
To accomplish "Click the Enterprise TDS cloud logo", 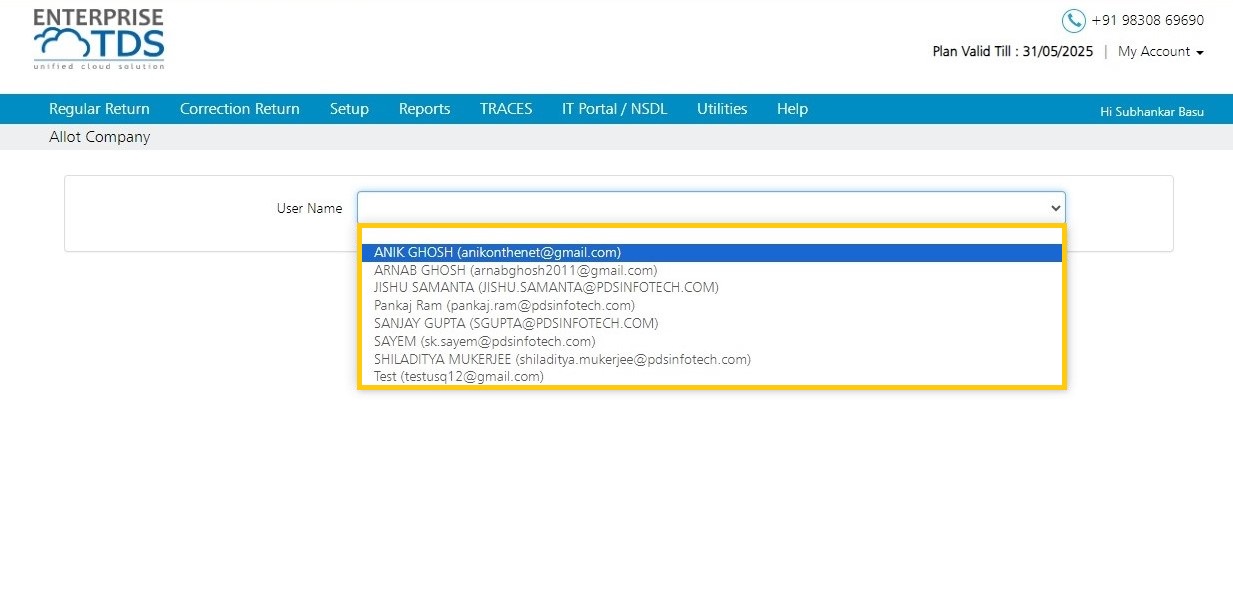I will click(x=98, y=40).
